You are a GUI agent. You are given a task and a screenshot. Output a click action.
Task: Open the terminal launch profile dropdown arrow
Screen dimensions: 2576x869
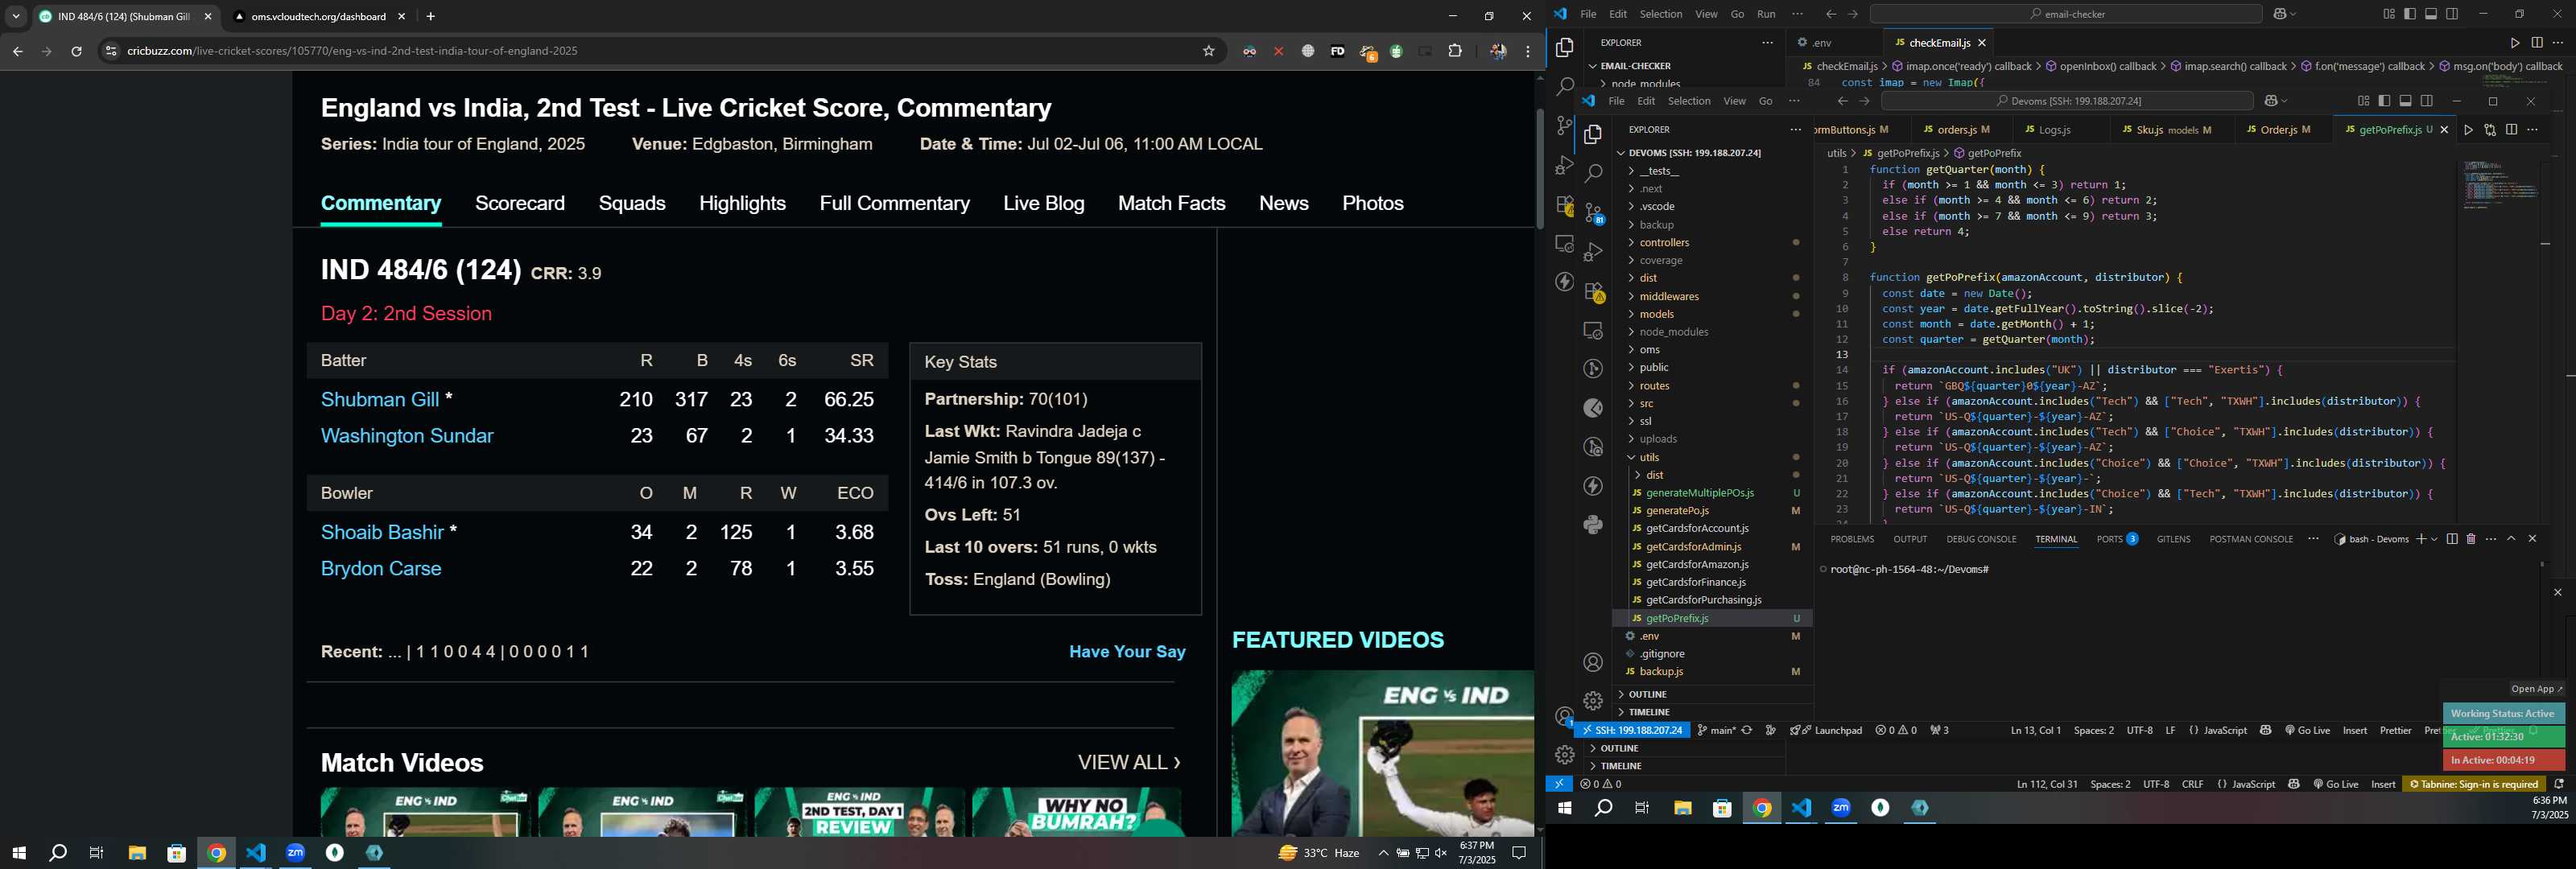point(2434,539)
